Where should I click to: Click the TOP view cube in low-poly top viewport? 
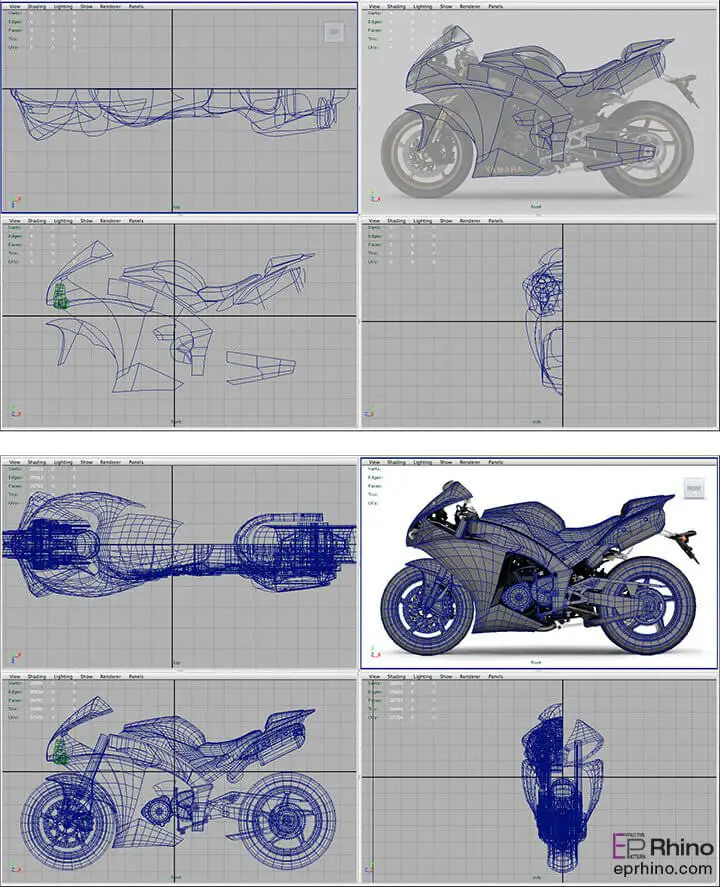(334, 32)
